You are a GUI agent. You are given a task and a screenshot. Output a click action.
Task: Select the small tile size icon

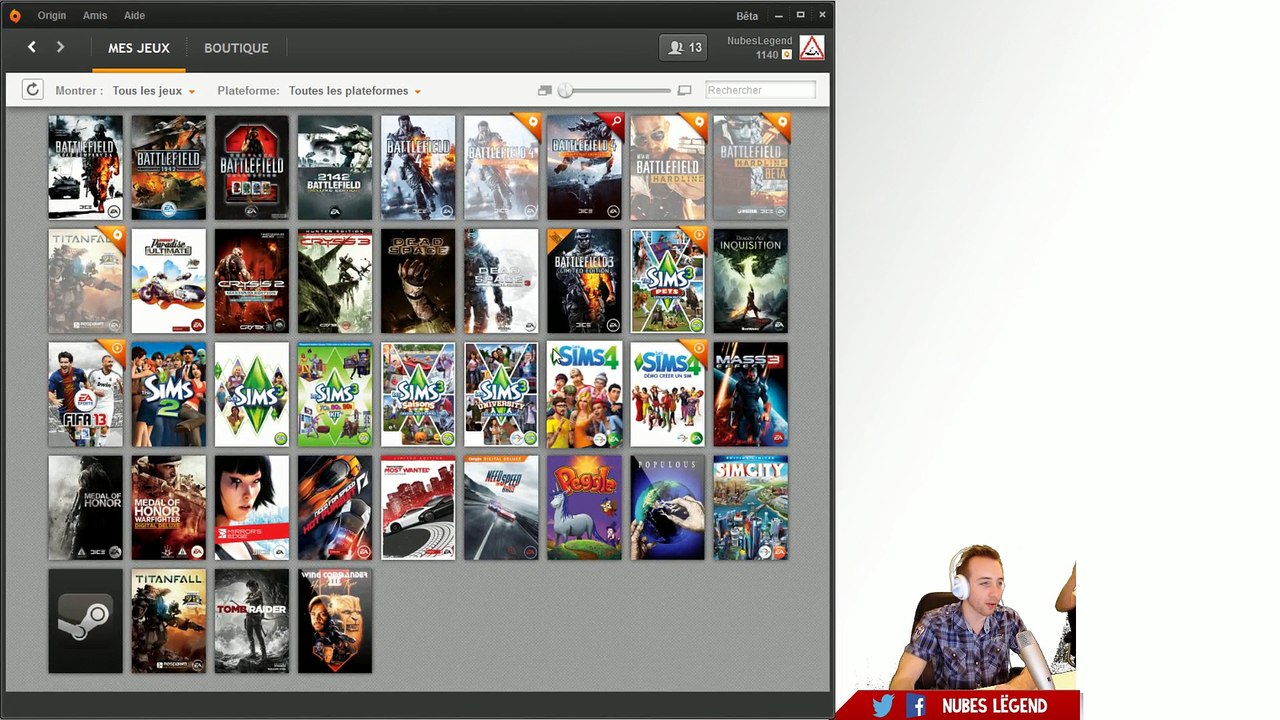pos(545,90)
